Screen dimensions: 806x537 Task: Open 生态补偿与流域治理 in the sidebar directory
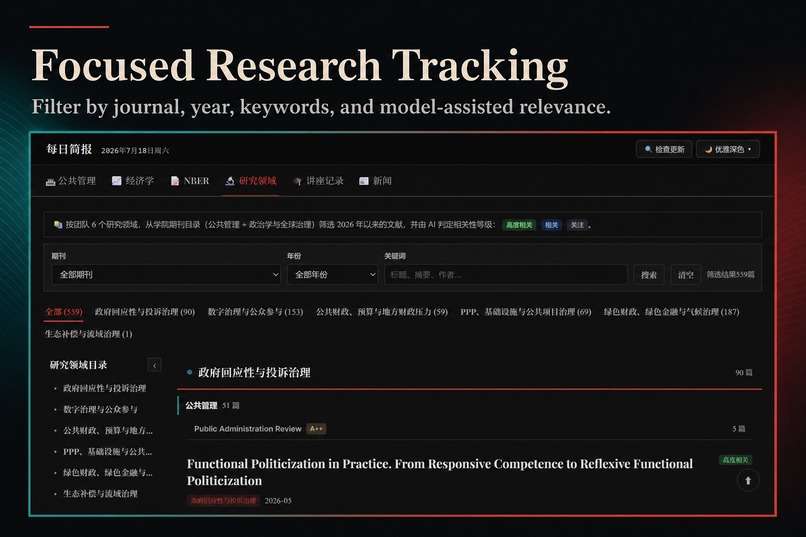pos(100,494)
